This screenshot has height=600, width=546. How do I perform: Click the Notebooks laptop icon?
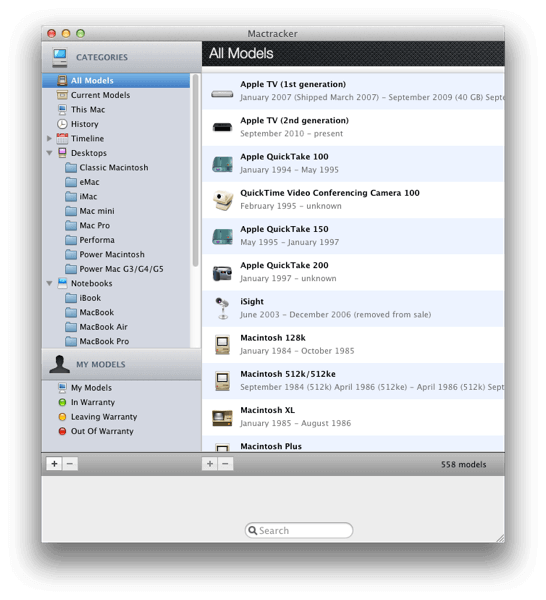click(62, 283)
